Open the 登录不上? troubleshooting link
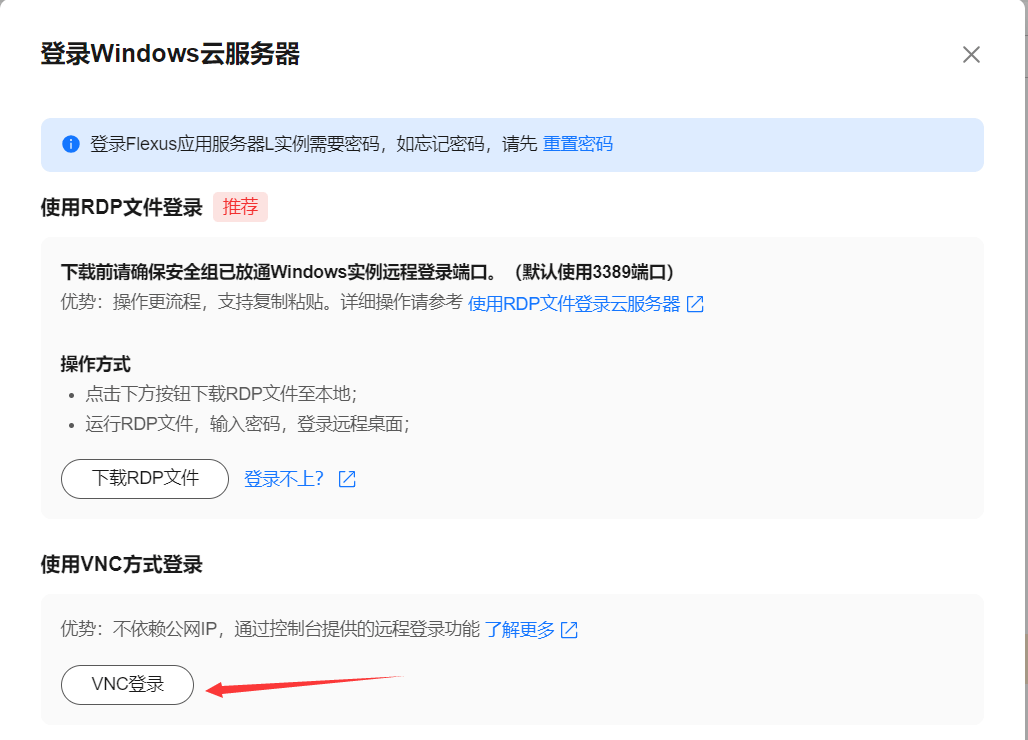Image resolution: width=1028 pixels, height=740 pixels. 284,478
